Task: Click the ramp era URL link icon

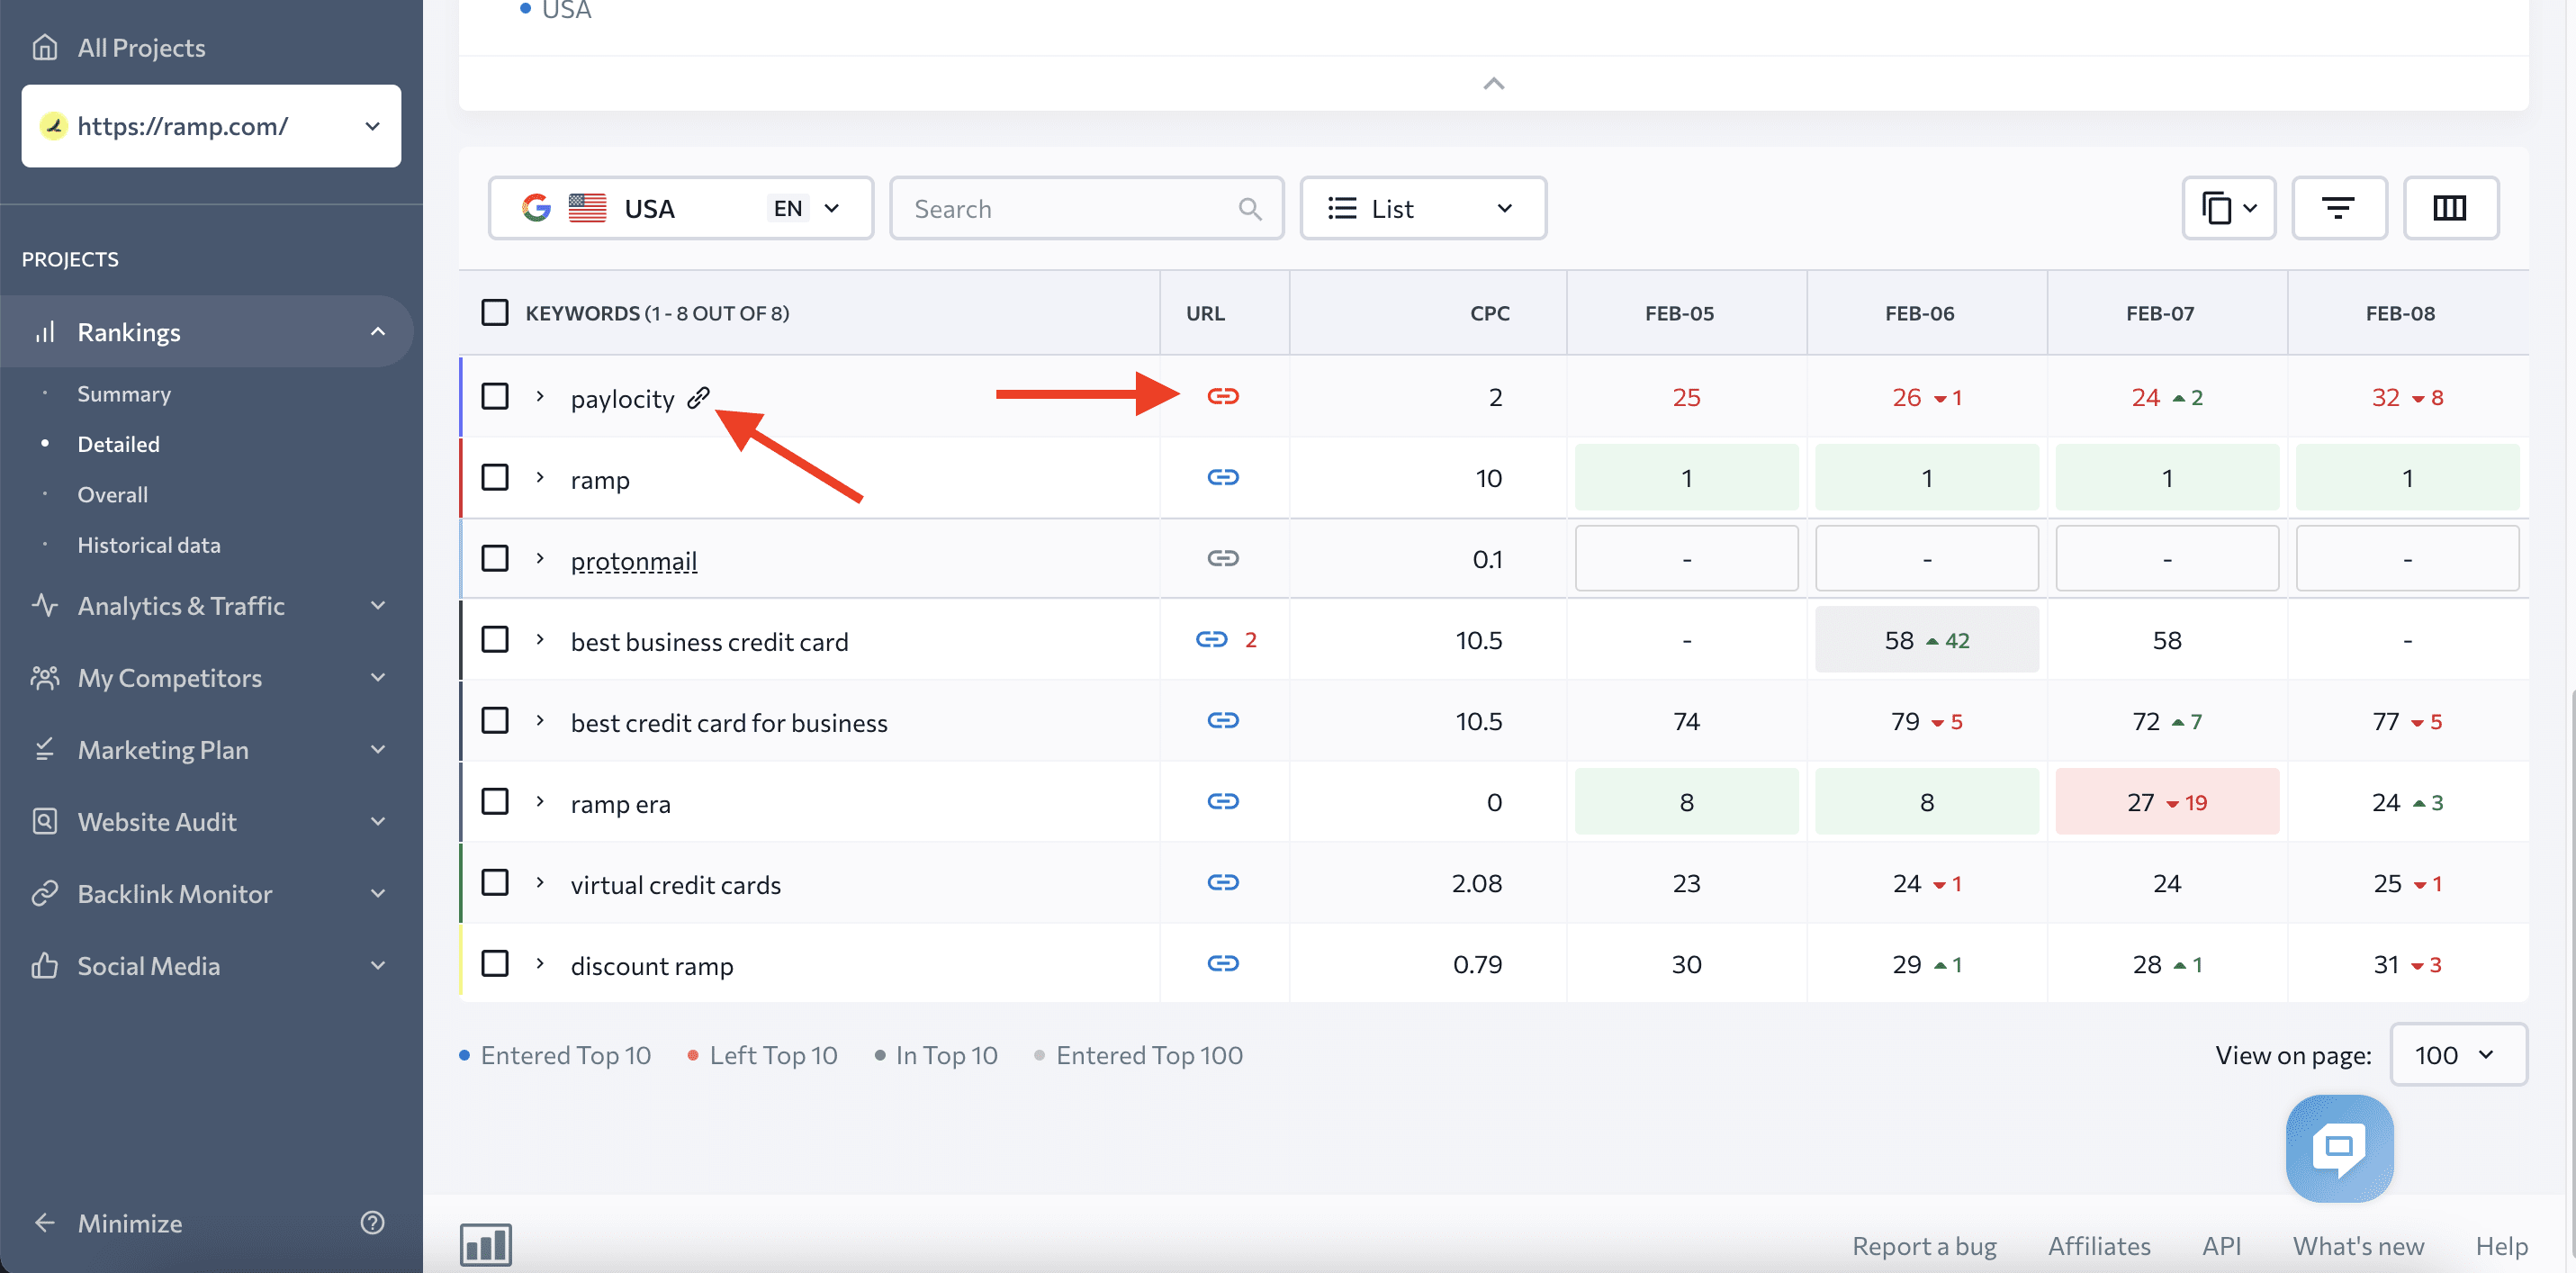Action: tap(1222, 802)
